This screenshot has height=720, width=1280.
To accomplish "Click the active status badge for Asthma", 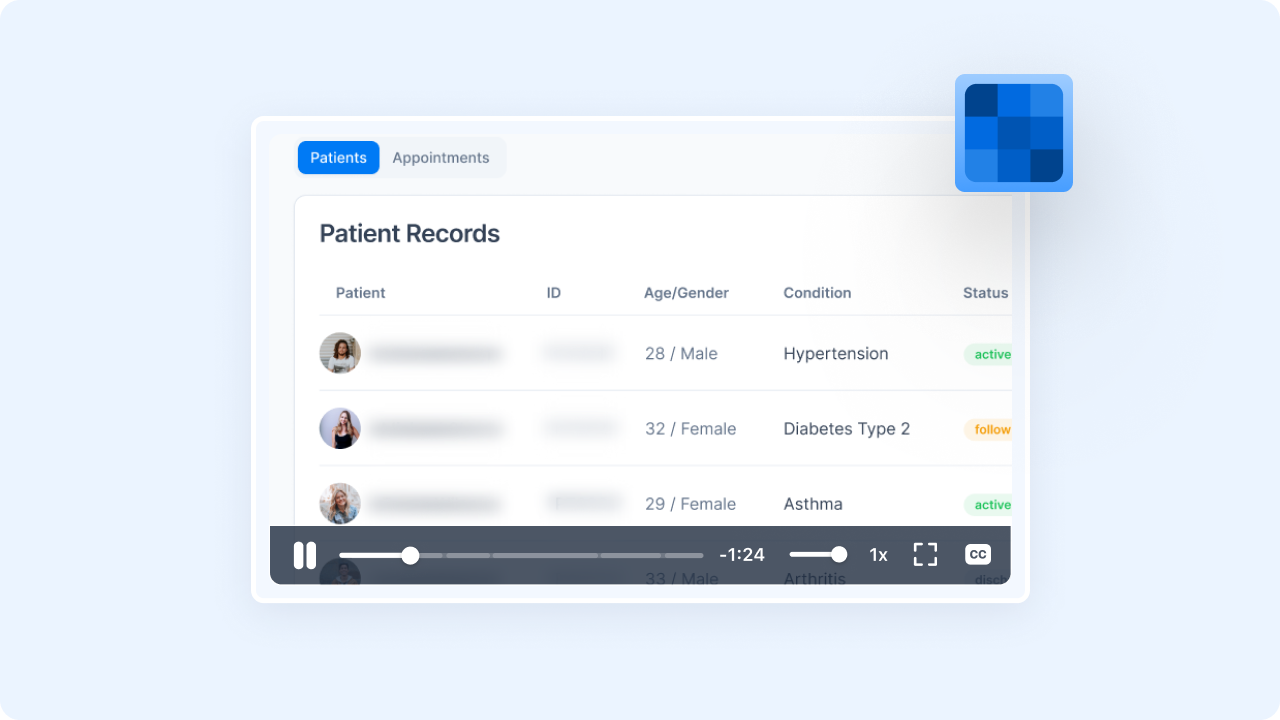I will point(990,504).
